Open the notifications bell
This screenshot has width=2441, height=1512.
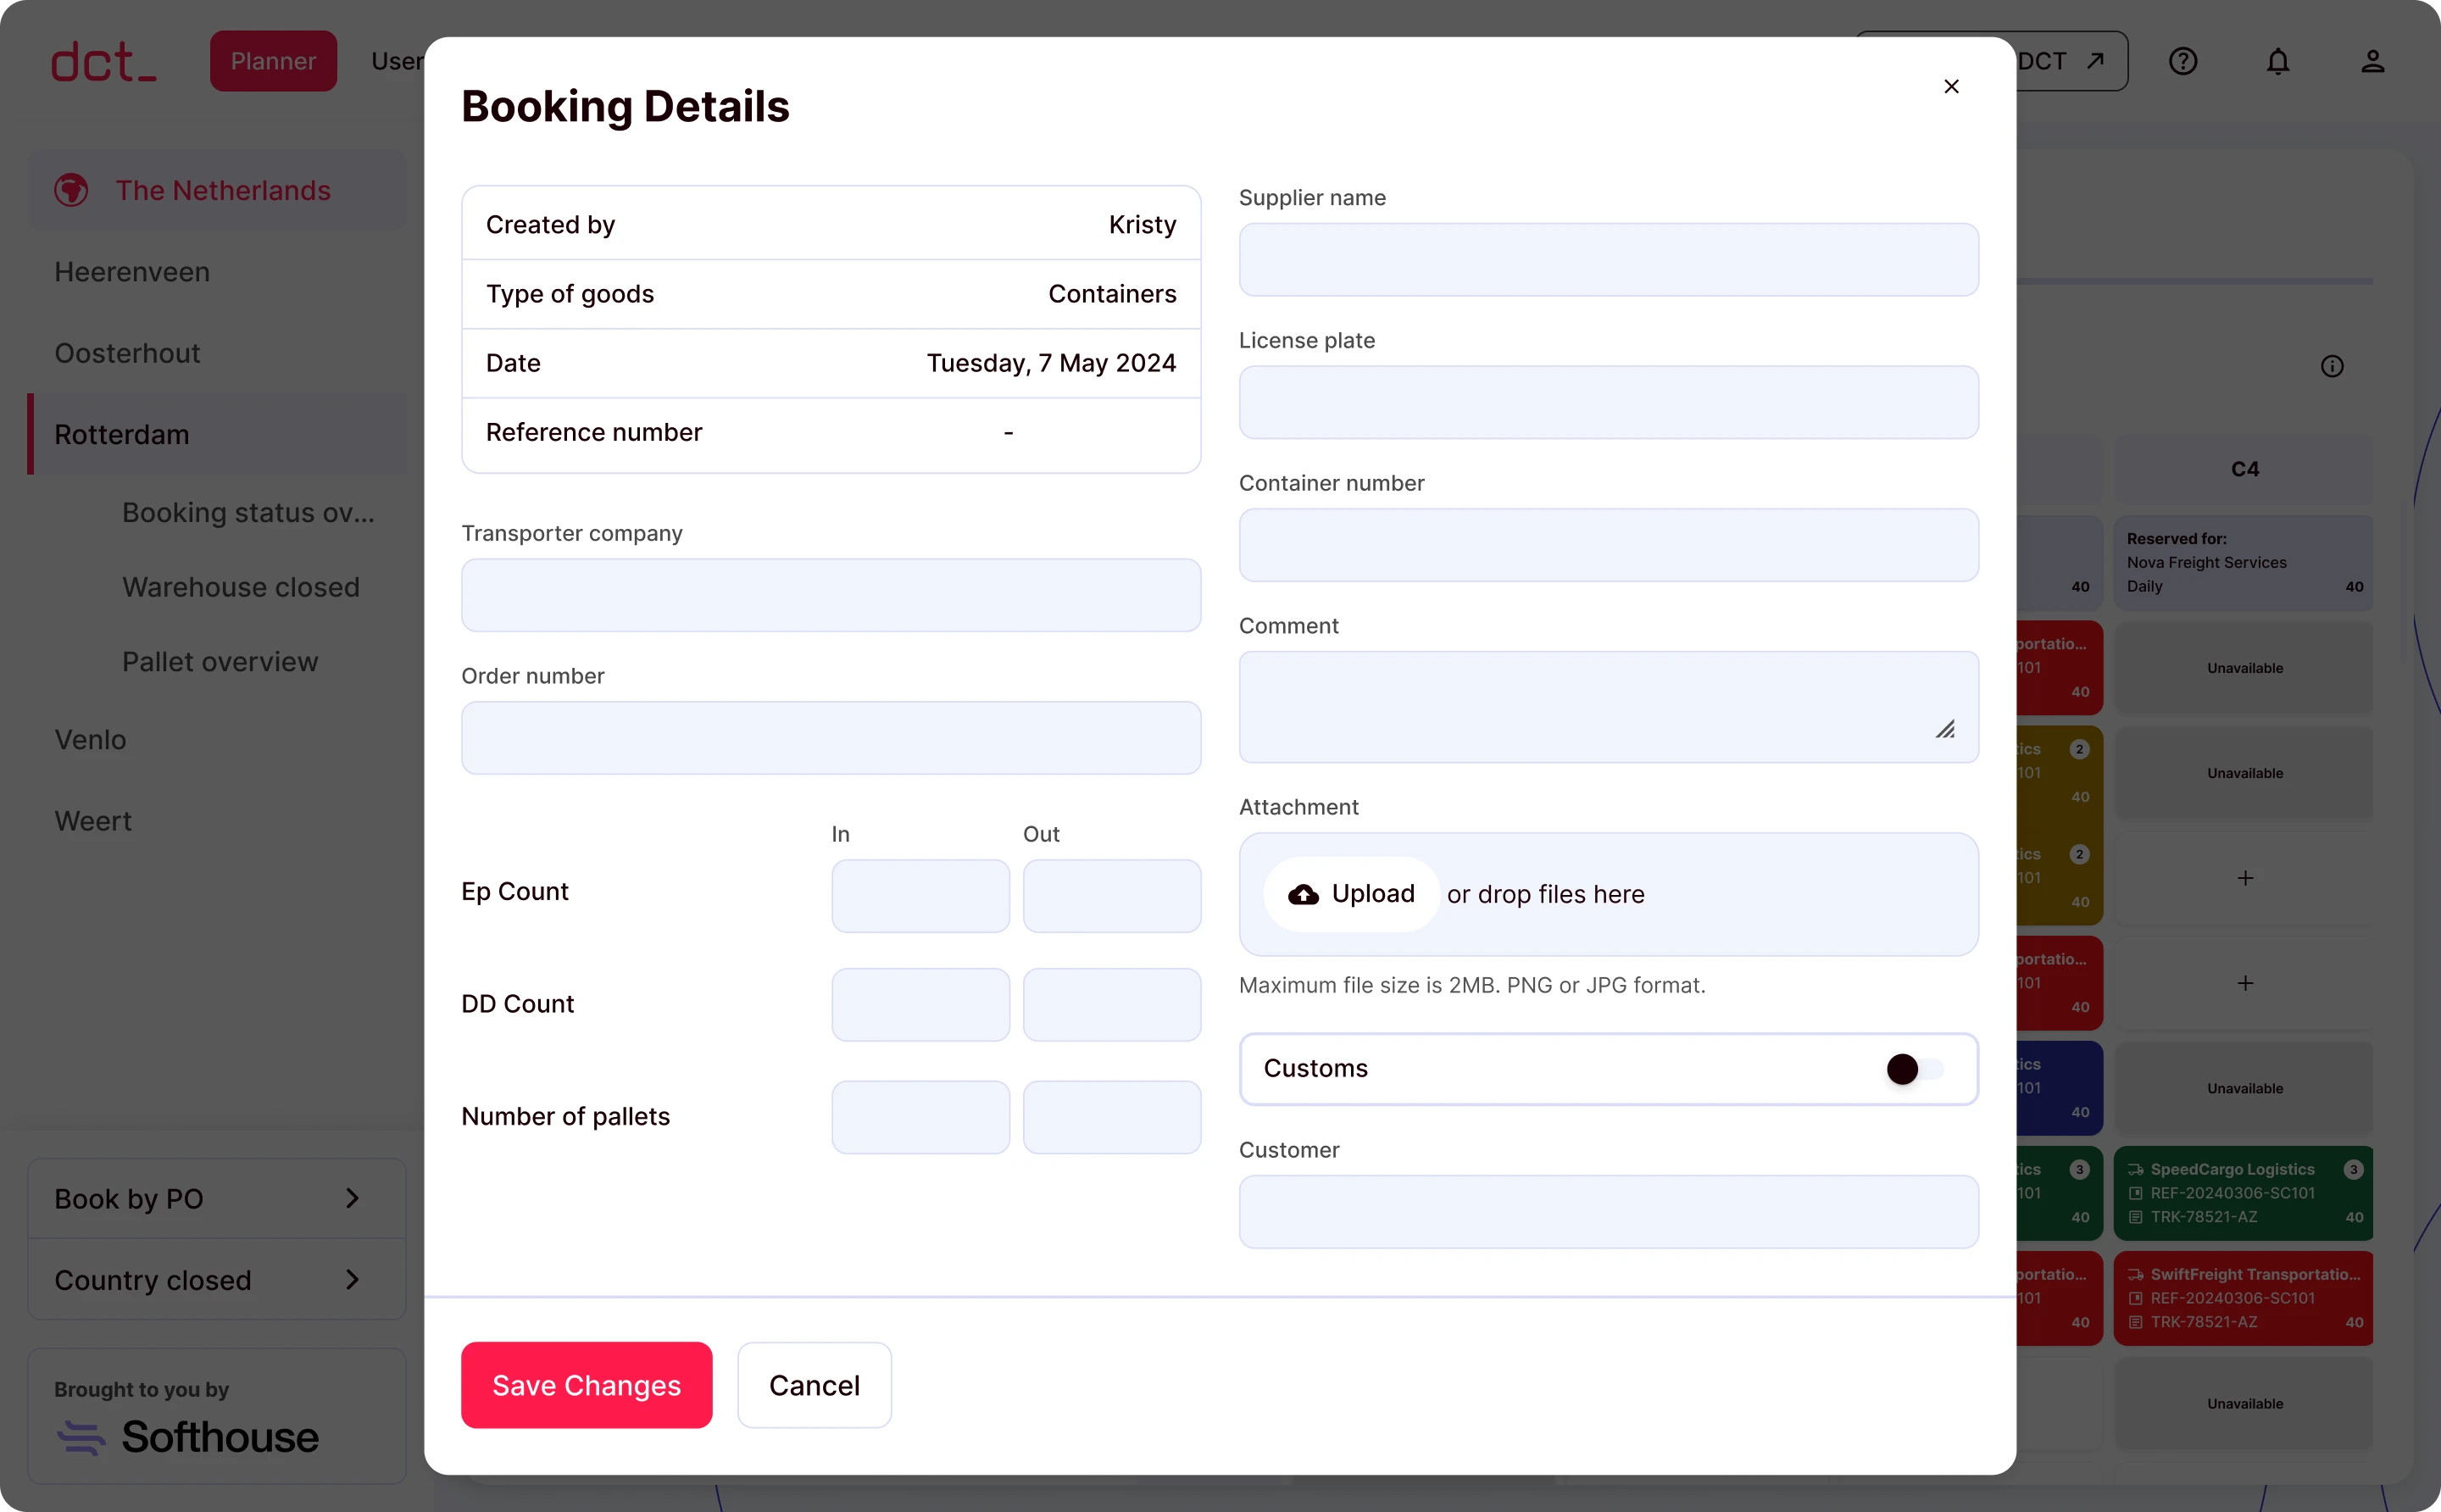pos(2277,62)
